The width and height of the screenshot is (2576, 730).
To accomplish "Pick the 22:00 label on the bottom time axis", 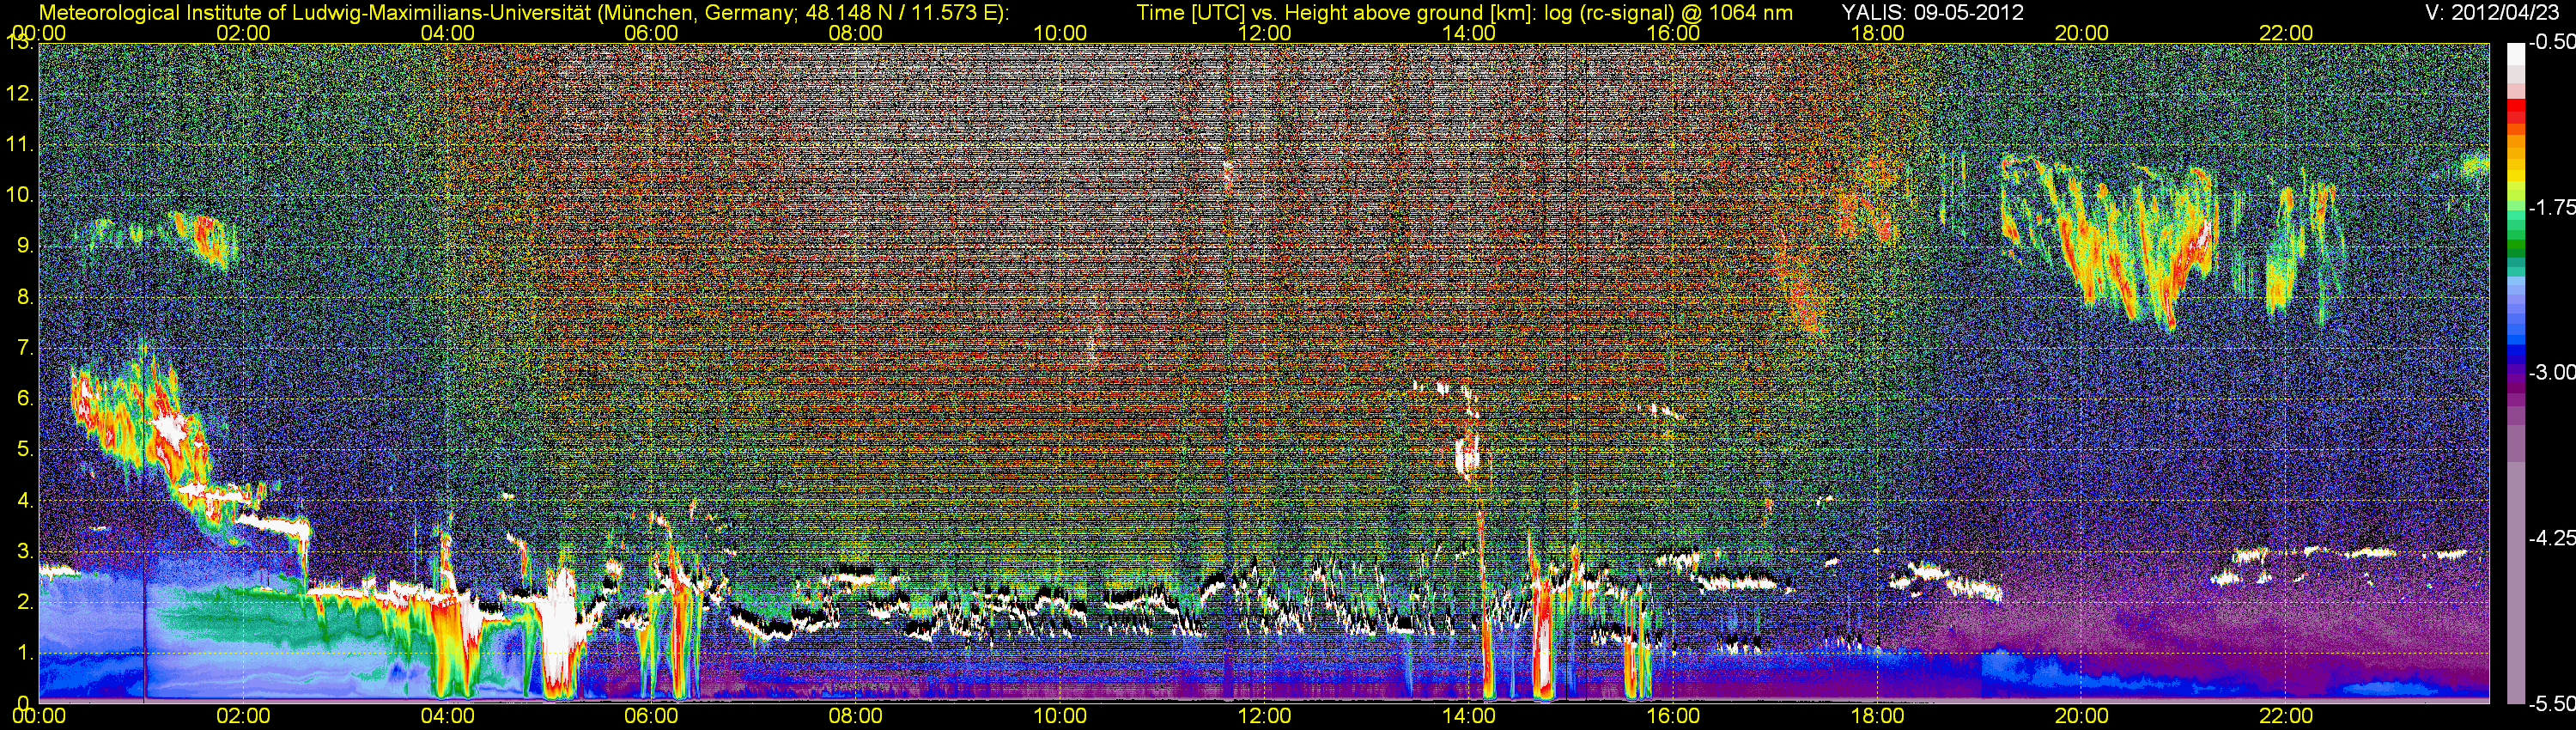I will point(2286,716).
